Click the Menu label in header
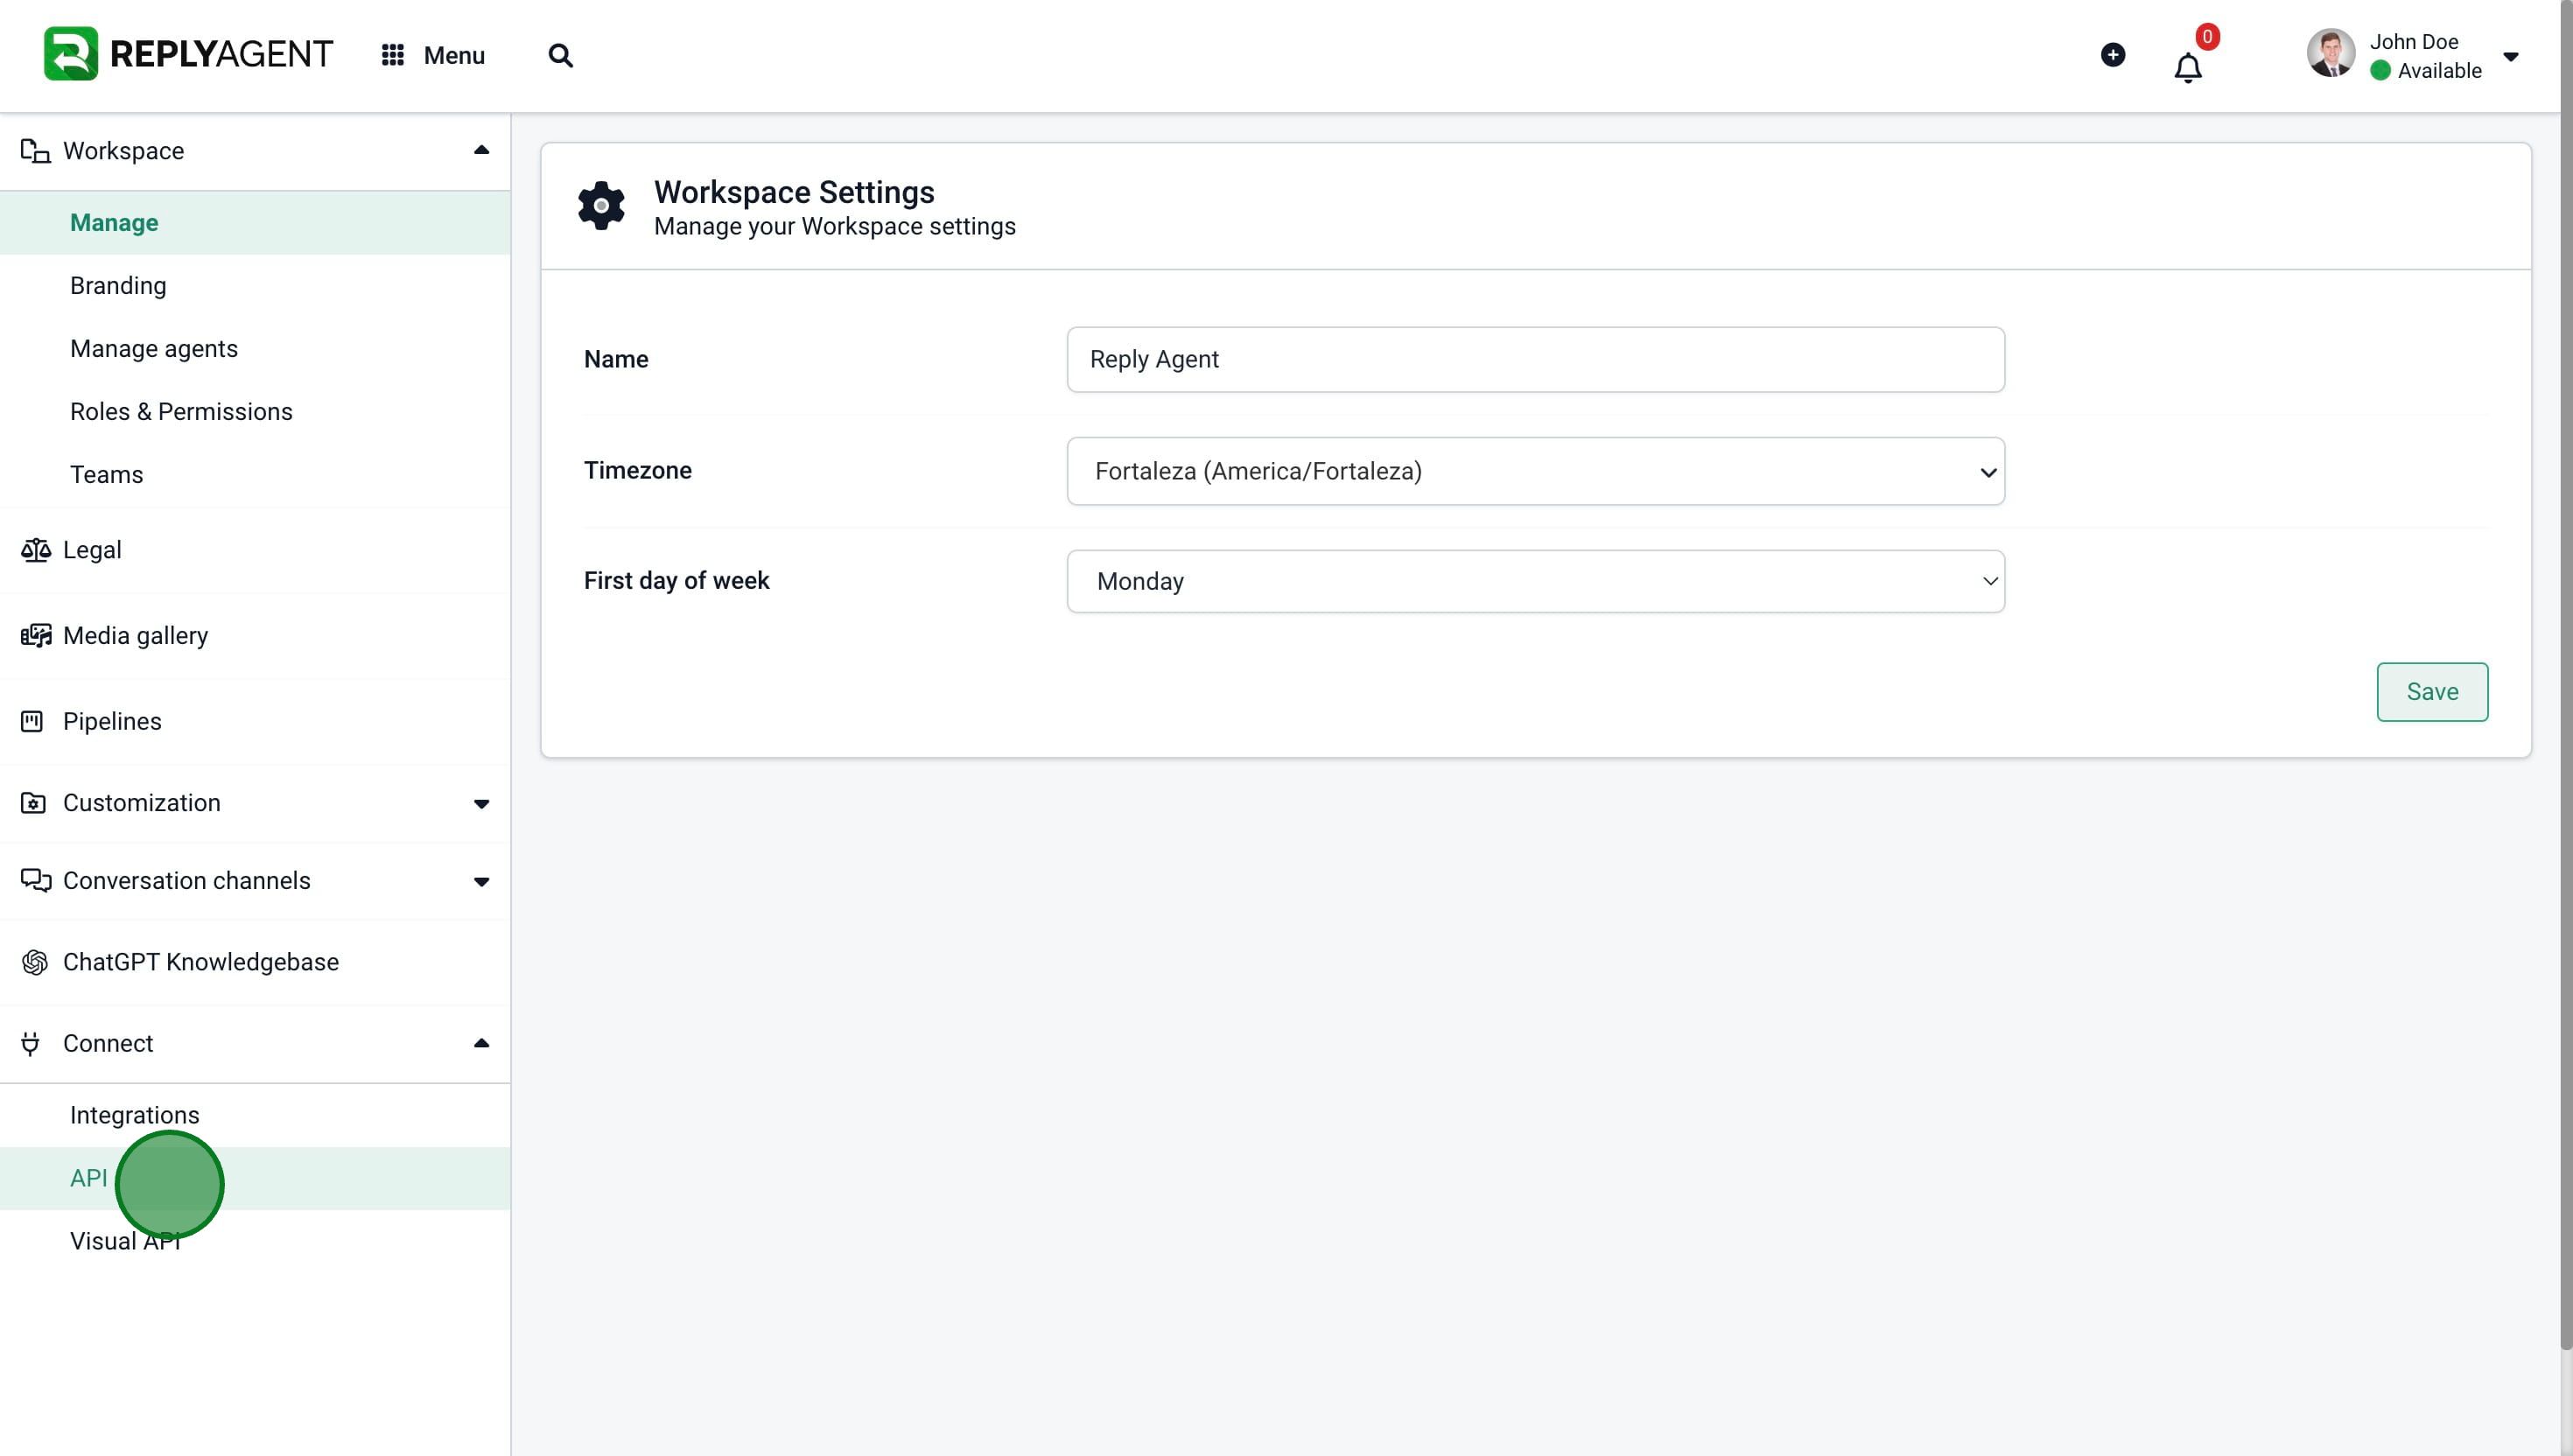 [454, 55]
